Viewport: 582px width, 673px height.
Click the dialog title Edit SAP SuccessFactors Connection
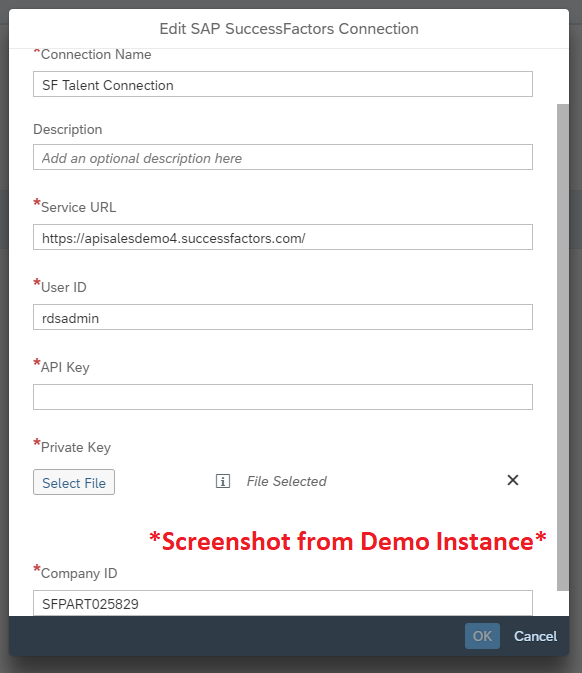[289, 29]
